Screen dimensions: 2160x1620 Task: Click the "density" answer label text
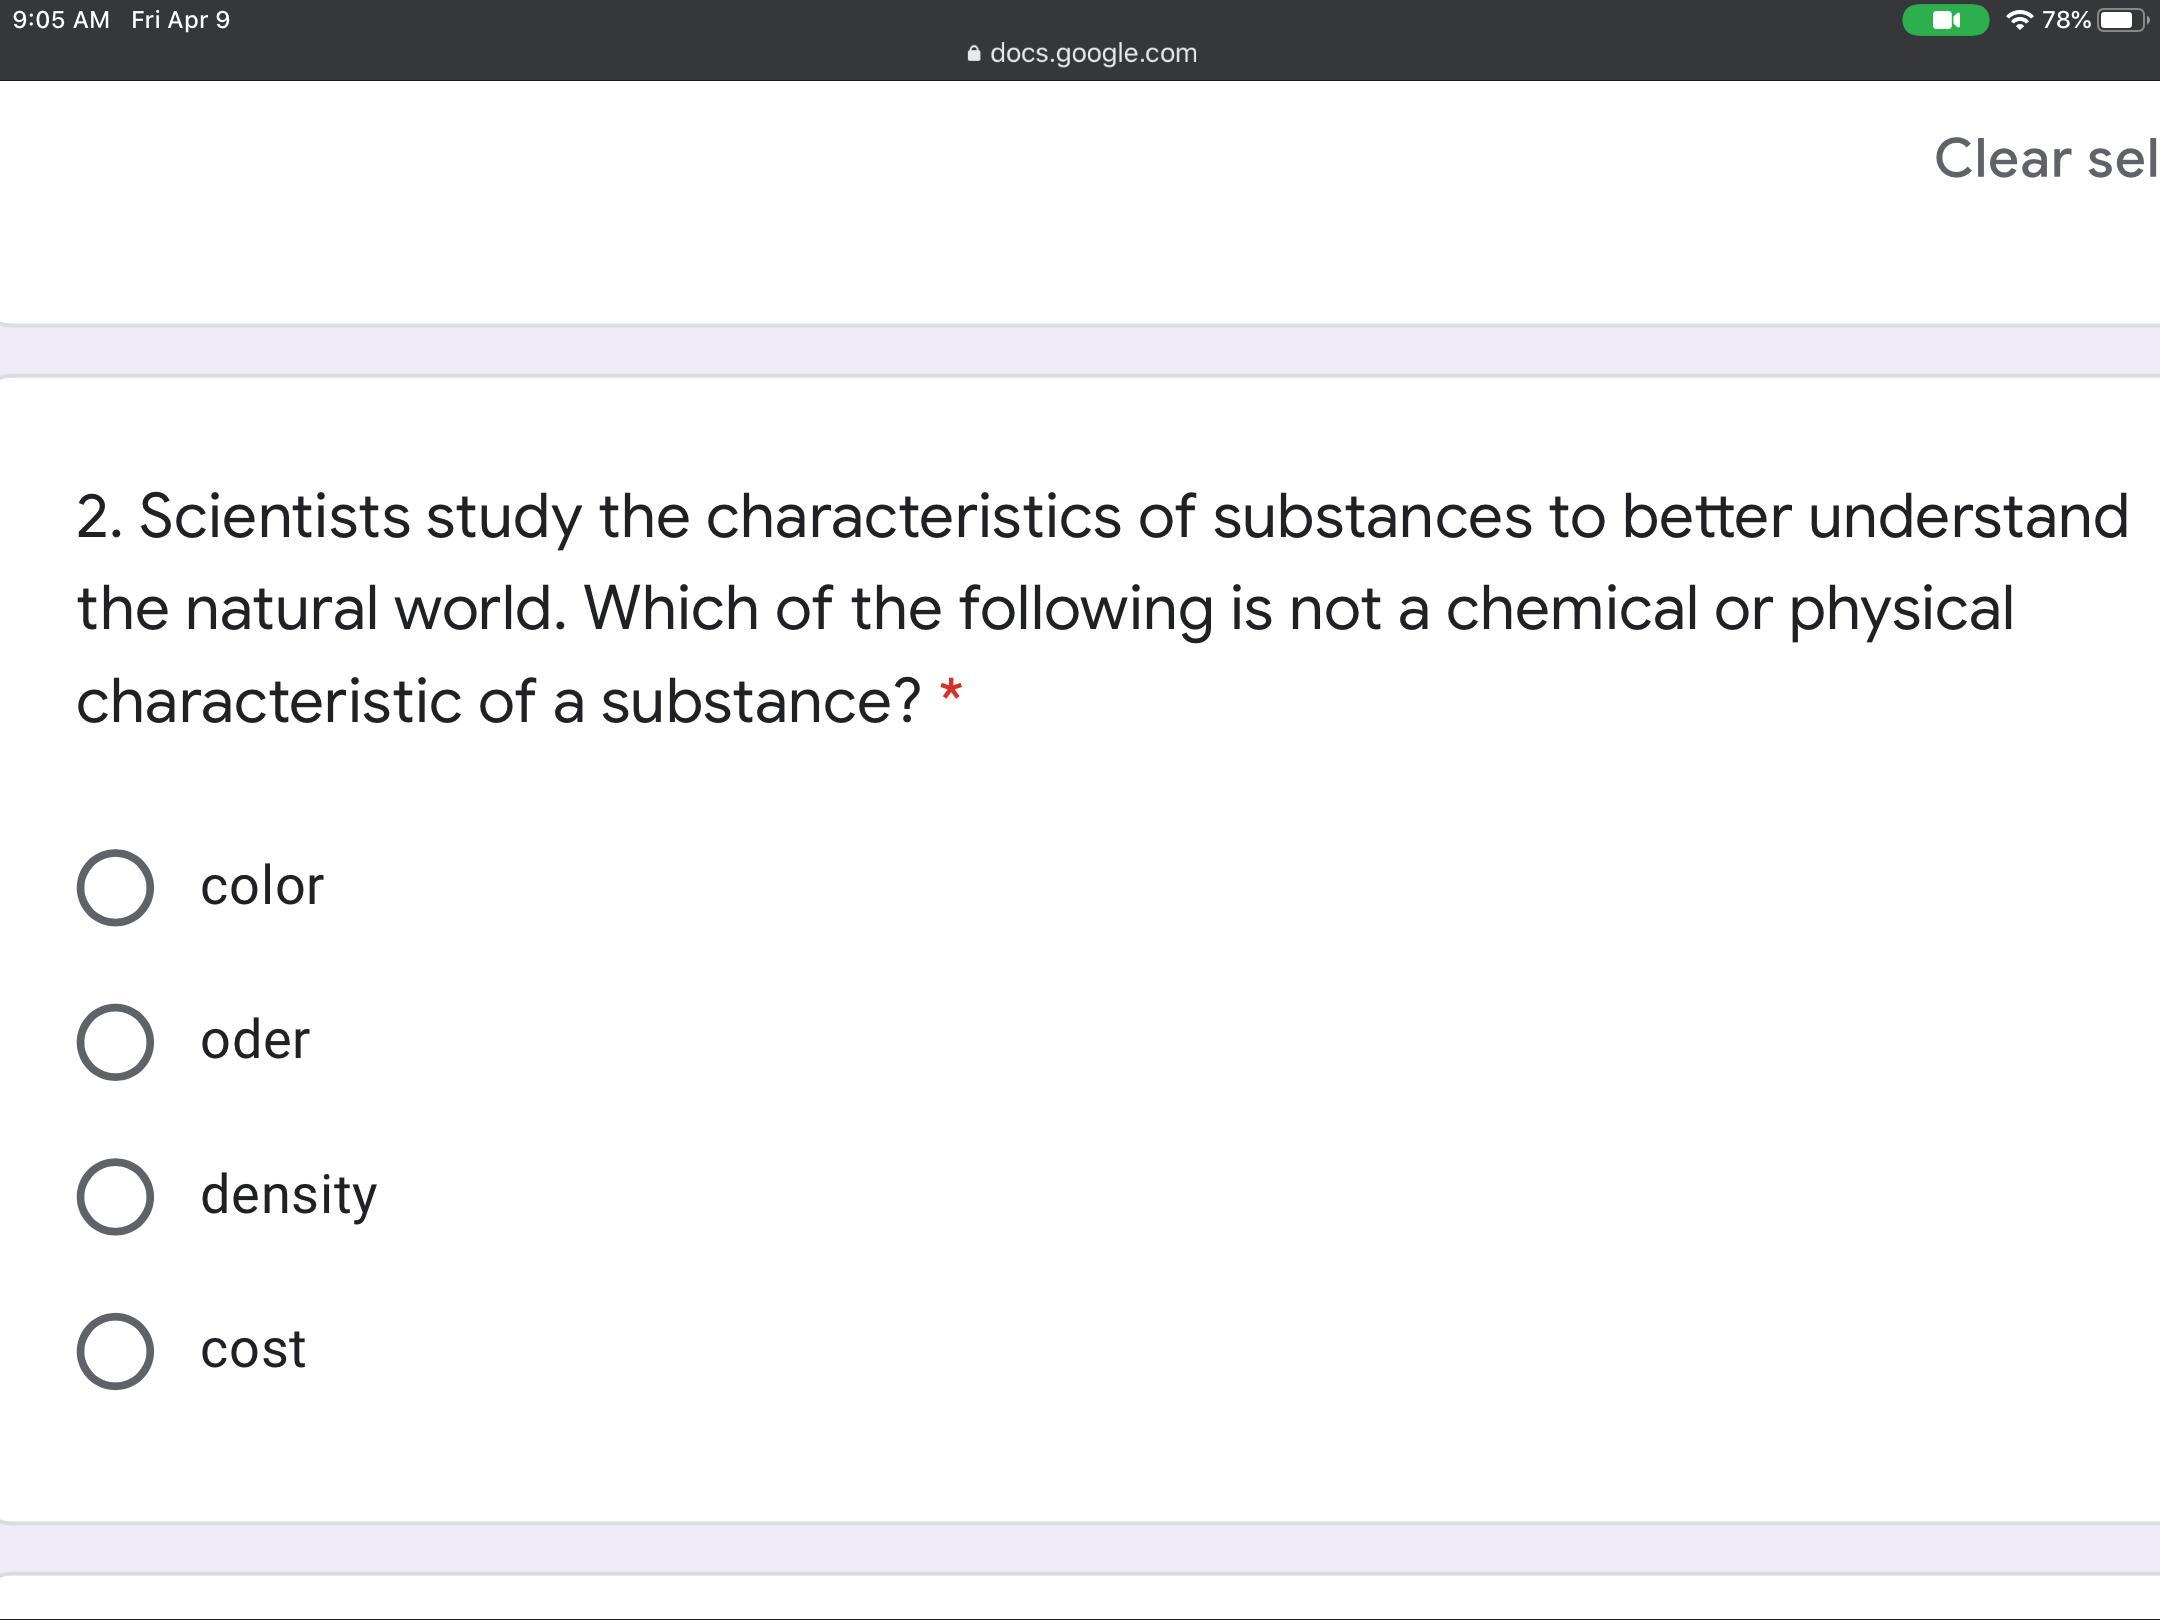288,1195
